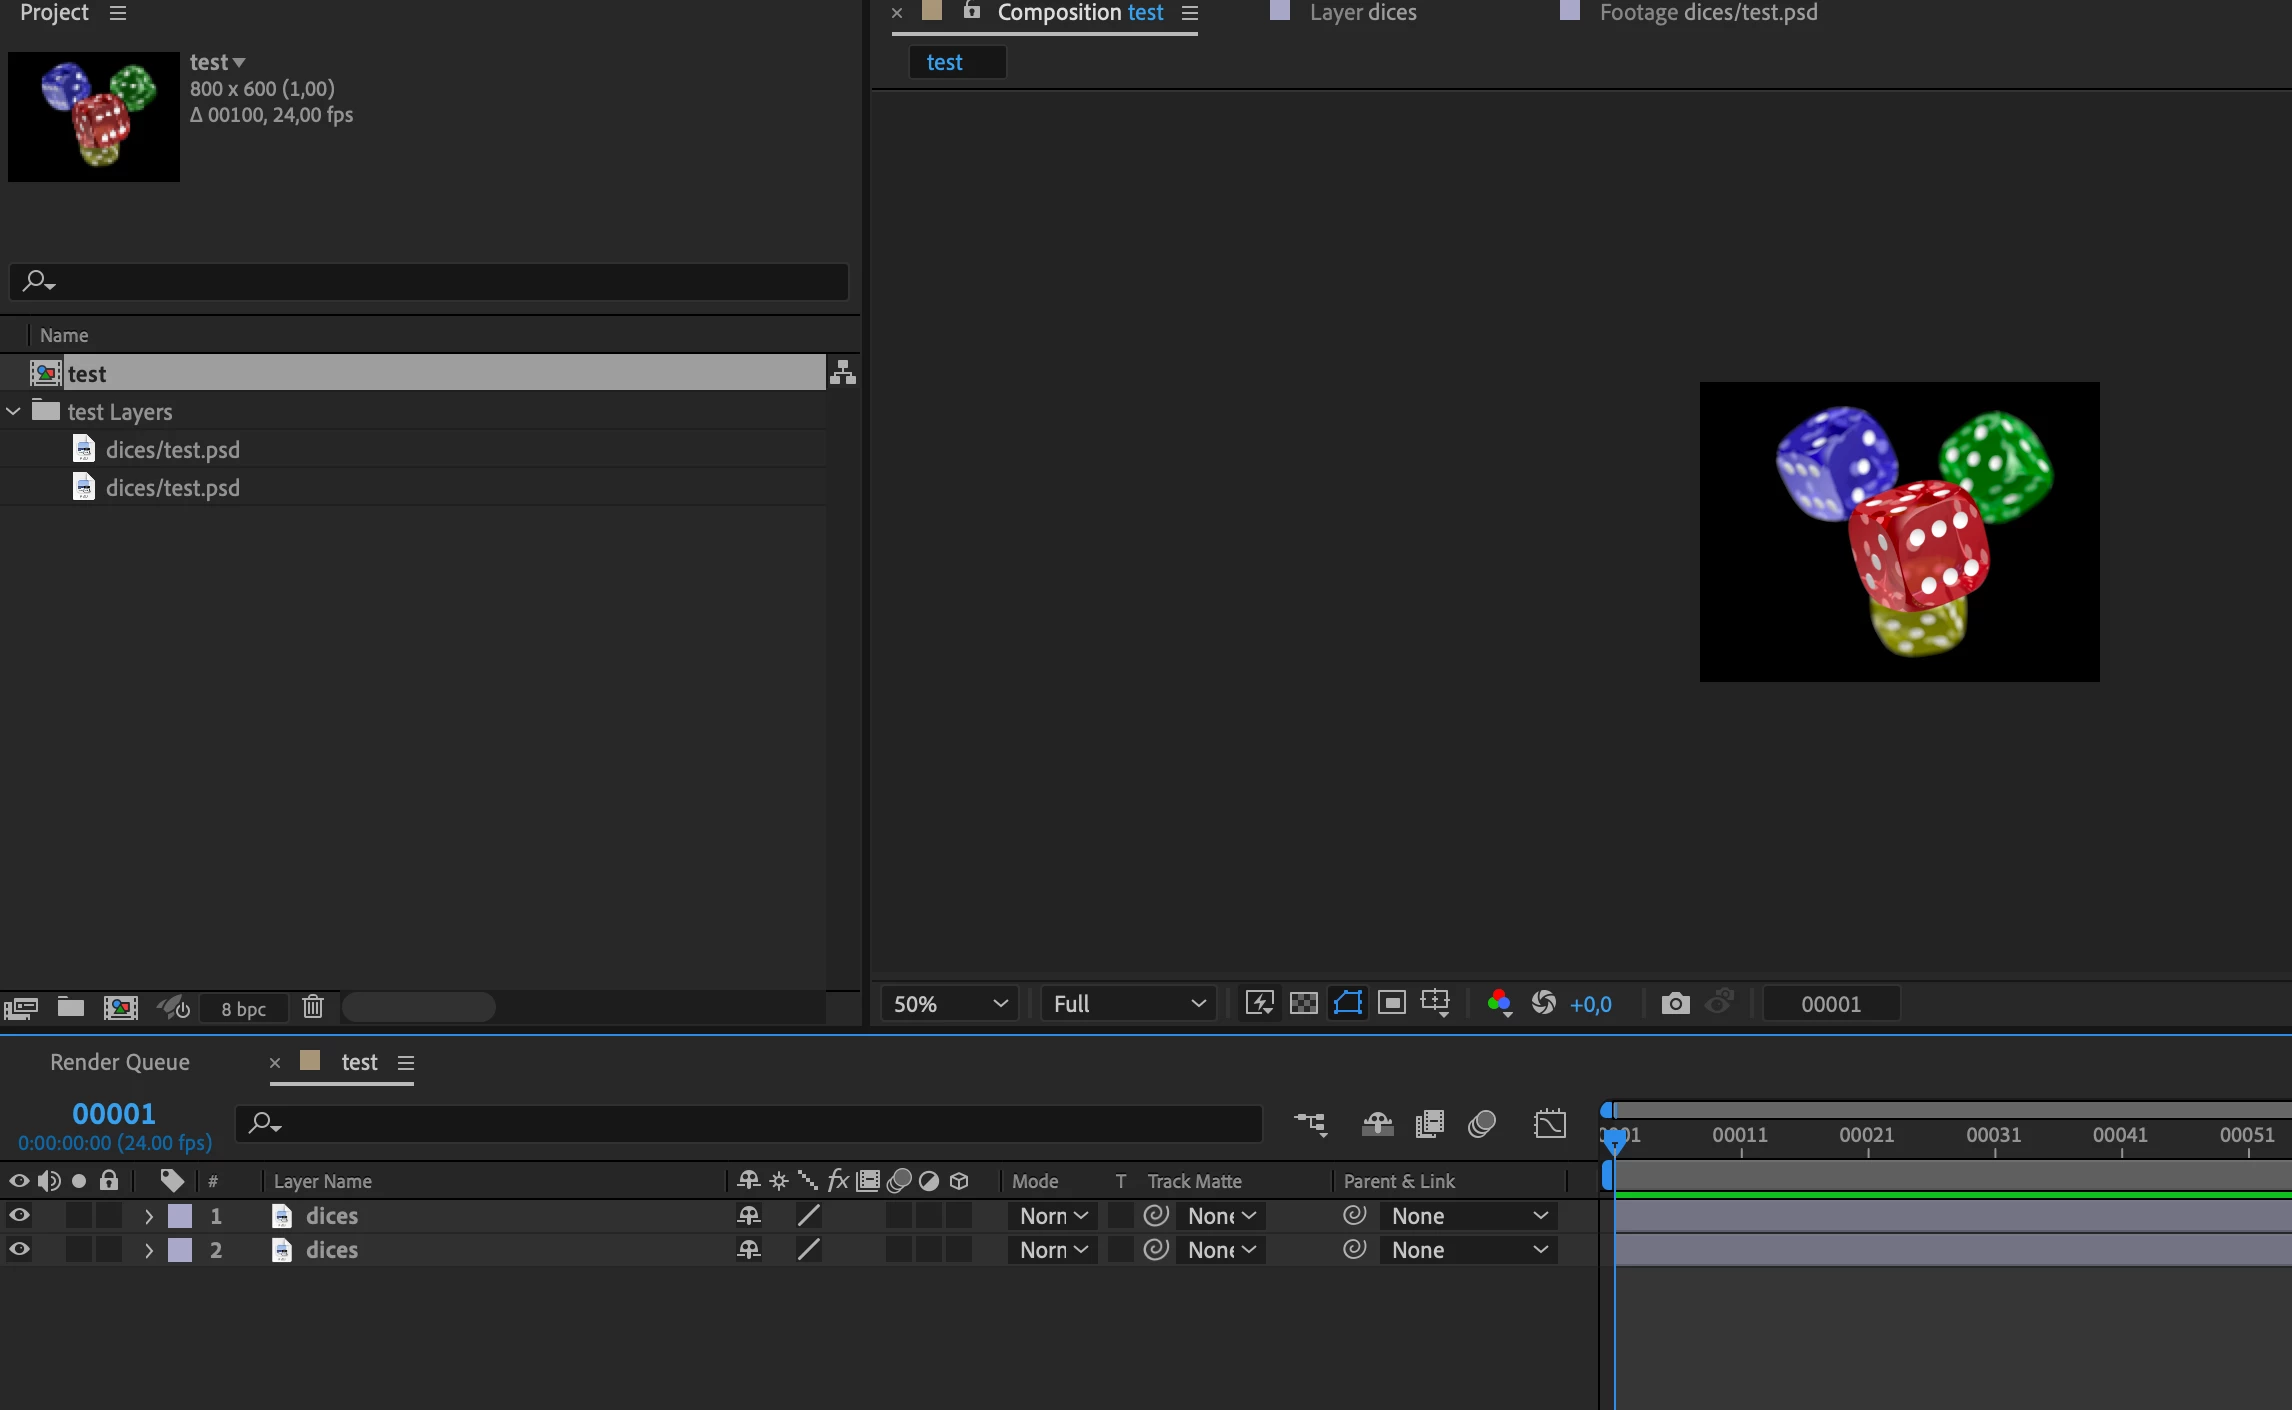Toggle mask and shape path visibility
This screenshot has height=1410, width=2292.
pyautogui.click(x=1347, y=1003)
